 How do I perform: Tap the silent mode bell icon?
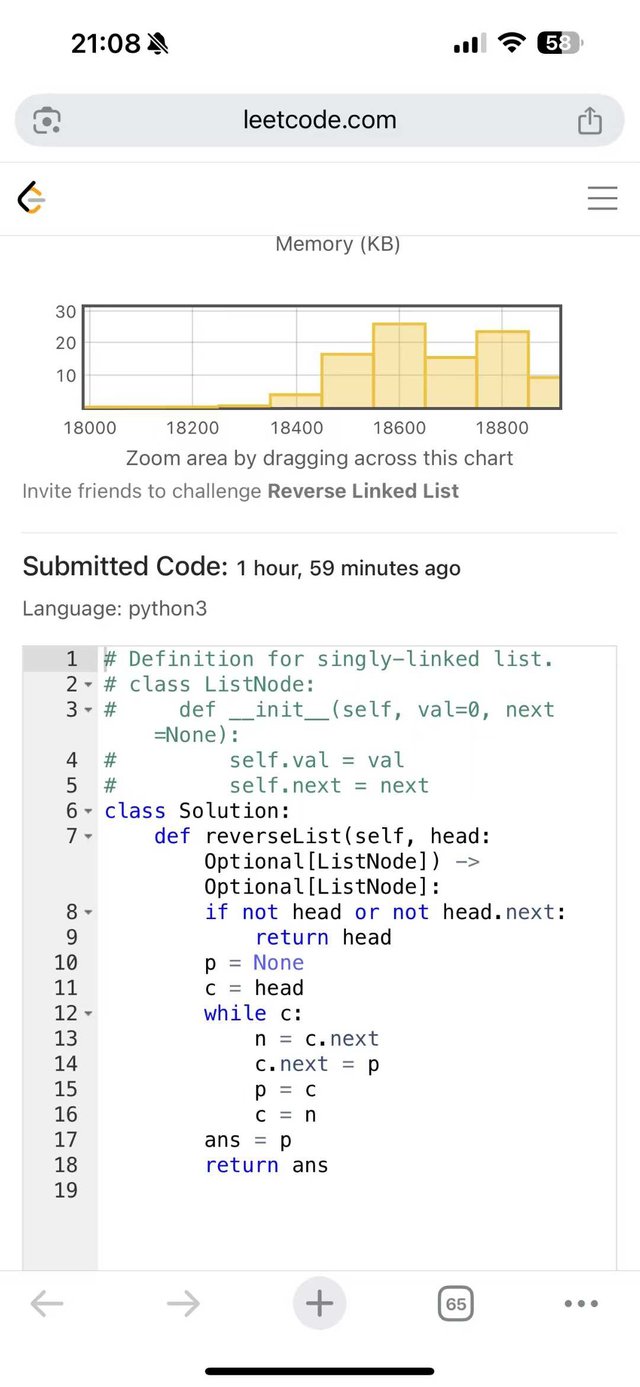click(x=158, y=43)
